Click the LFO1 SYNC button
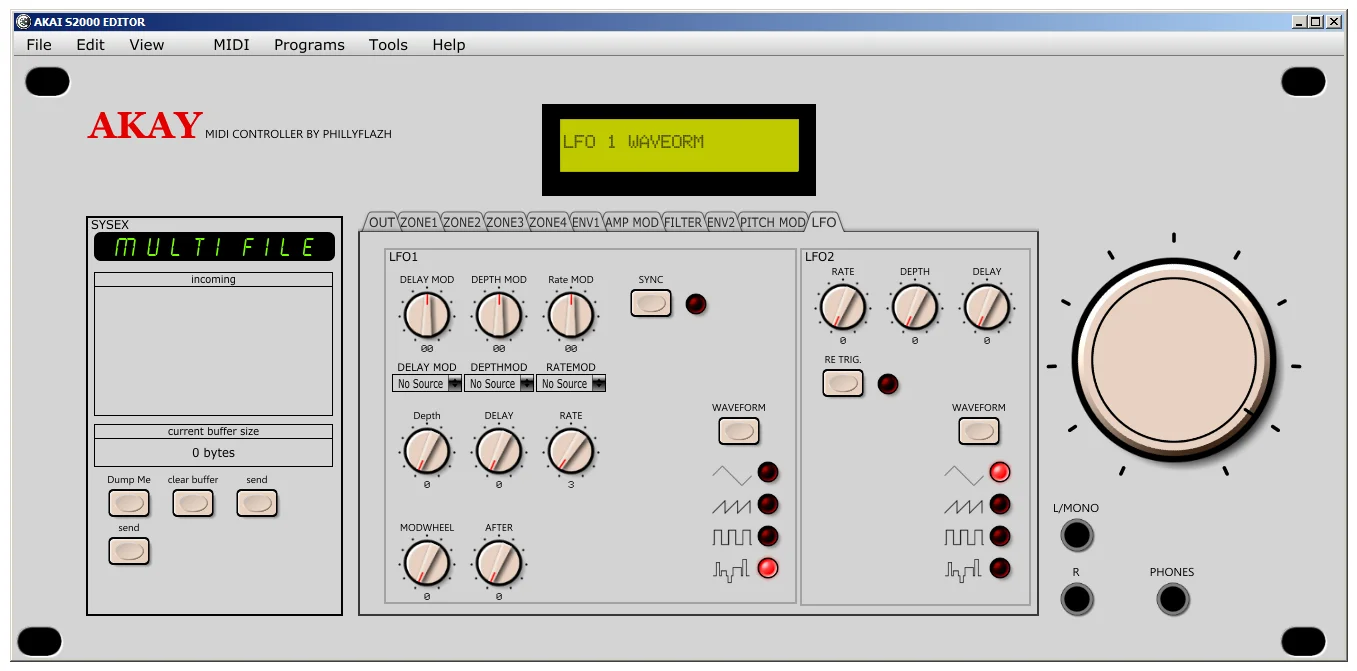This screenshot has width=1357, height=671. [651, 303]
